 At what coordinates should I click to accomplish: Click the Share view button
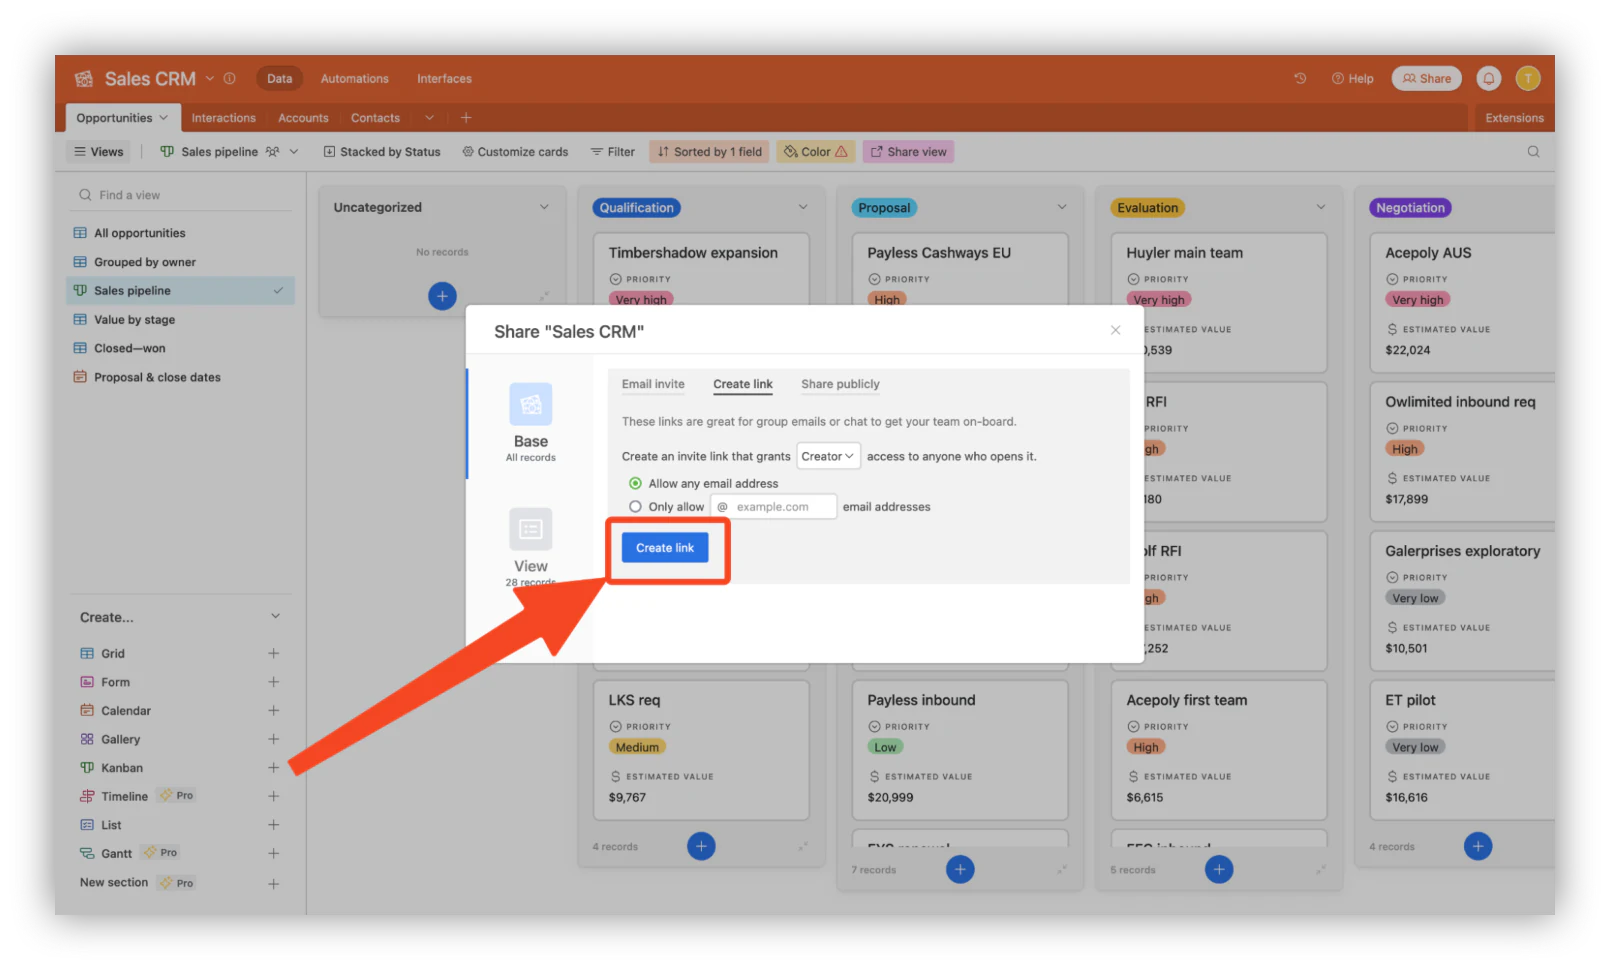908,152
